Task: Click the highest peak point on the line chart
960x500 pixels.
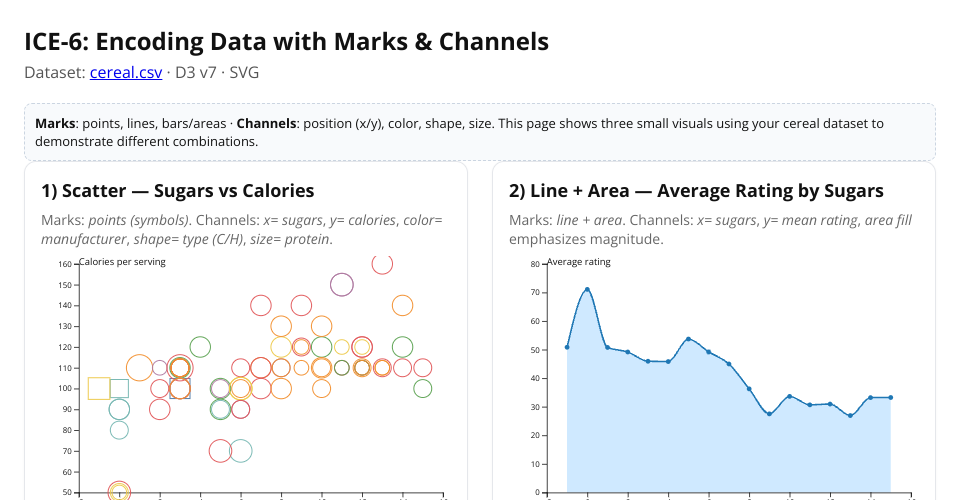Action: click(x=587, y=289)
